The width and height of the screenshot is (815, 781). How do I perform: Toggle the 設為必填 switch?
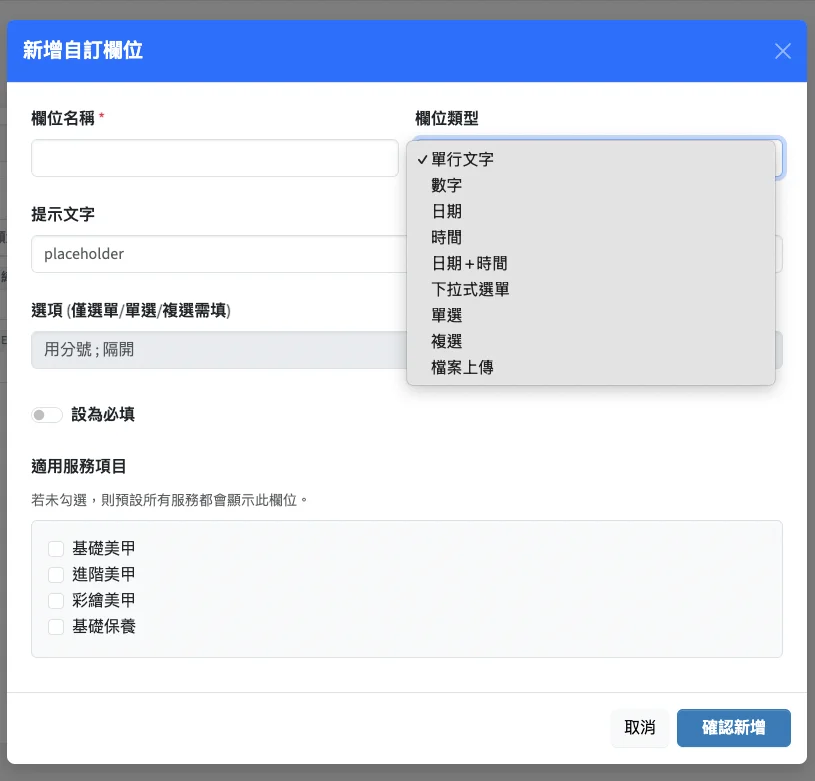pos(47,415)
